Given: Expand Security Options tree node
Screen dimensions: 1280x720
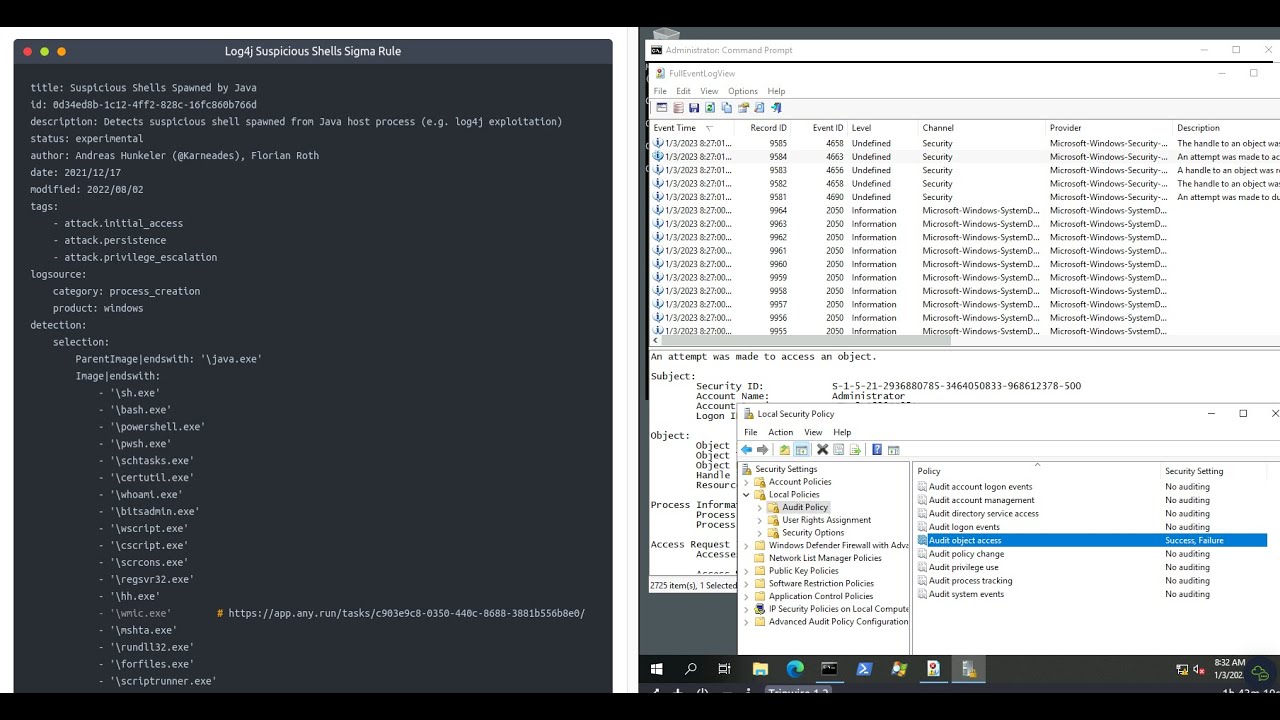Looking at the screenshot, I should click(x=759, y=533).
